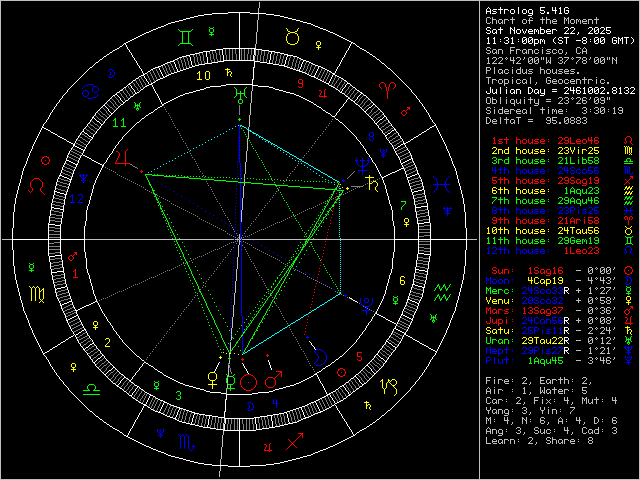
Task: Click the blue house number 8 in the wheel
Action: point(371,136)
